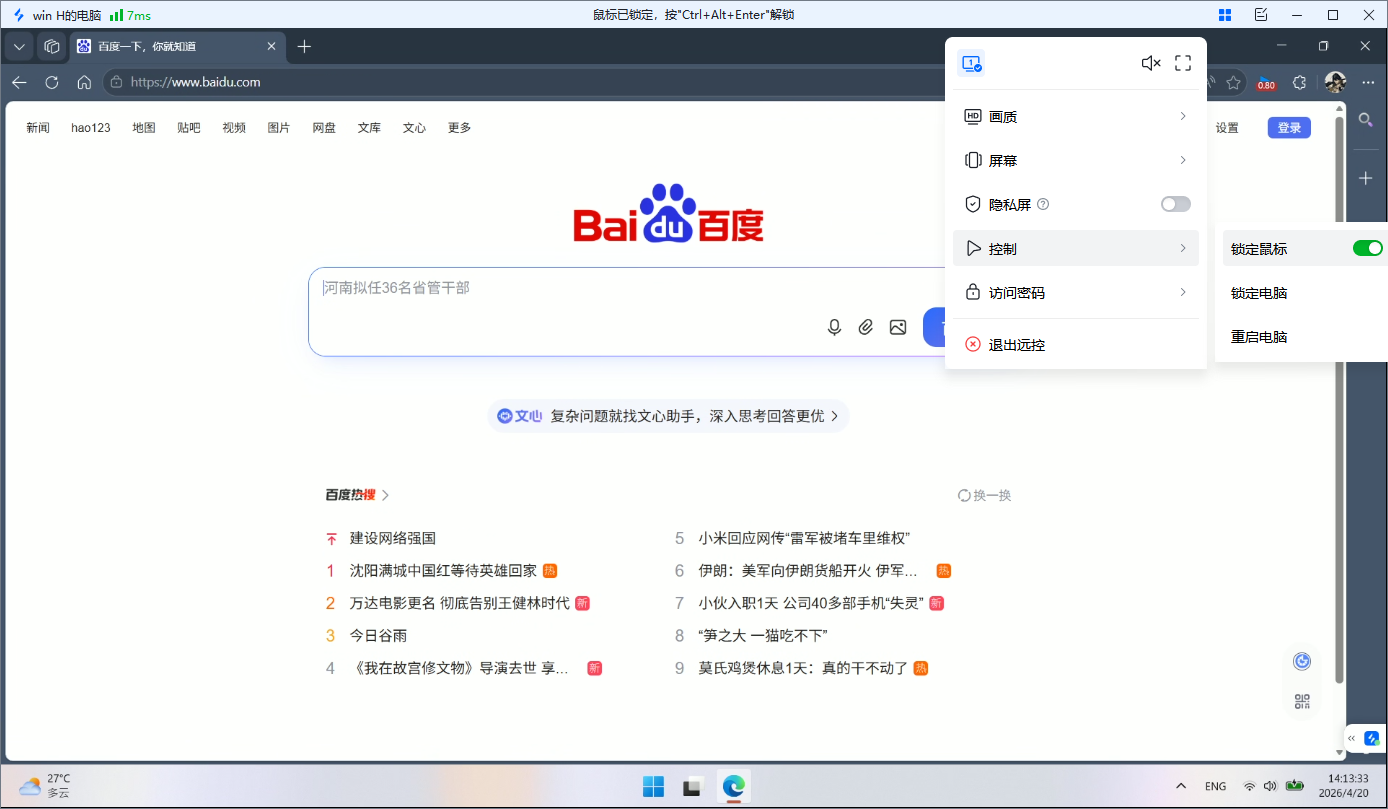Viewport: 1388px width, 809px height.
Task: Expand the 访问密码 access password submenu
Action: tap(1075, 293)
